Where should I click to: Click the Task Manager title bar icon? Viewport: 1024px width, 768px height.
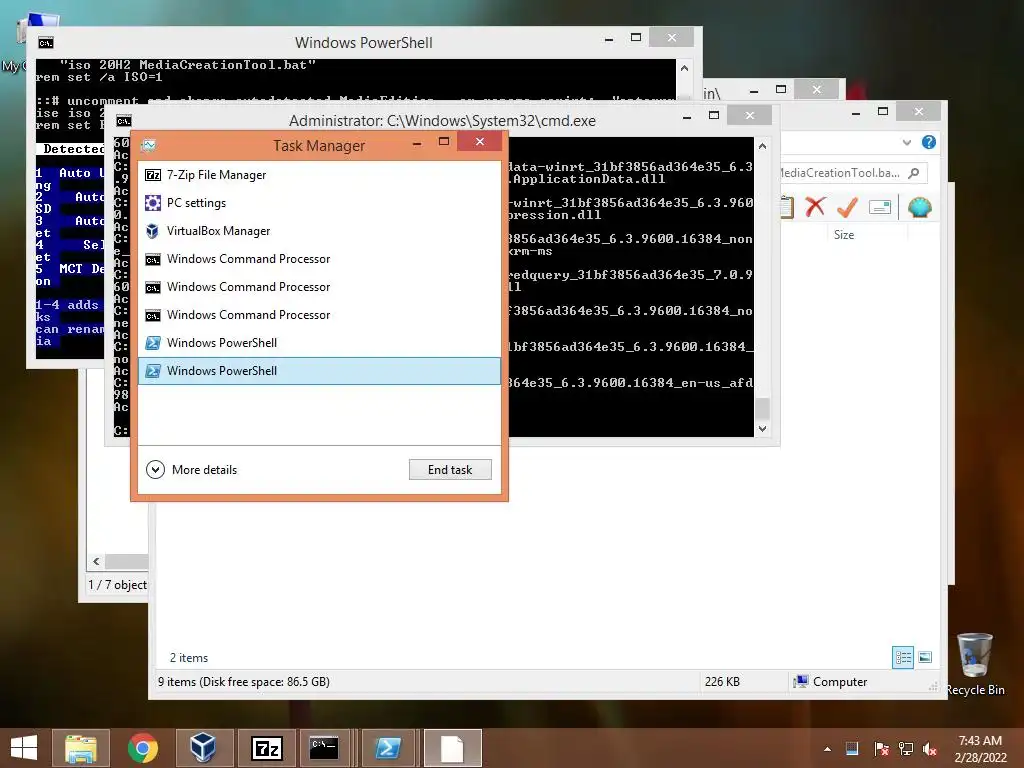[x=149, y=145]
